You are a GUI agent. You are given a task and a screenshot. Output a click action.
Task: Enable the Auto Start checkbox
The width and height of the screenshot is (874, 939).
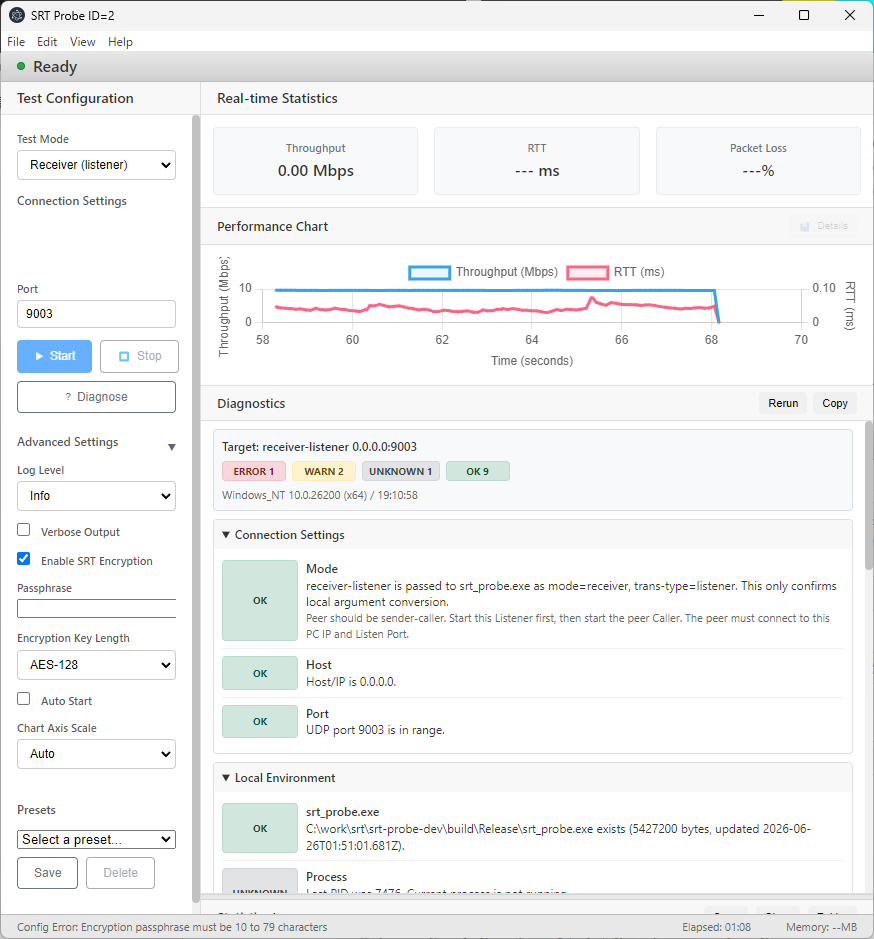coord(23,699)
